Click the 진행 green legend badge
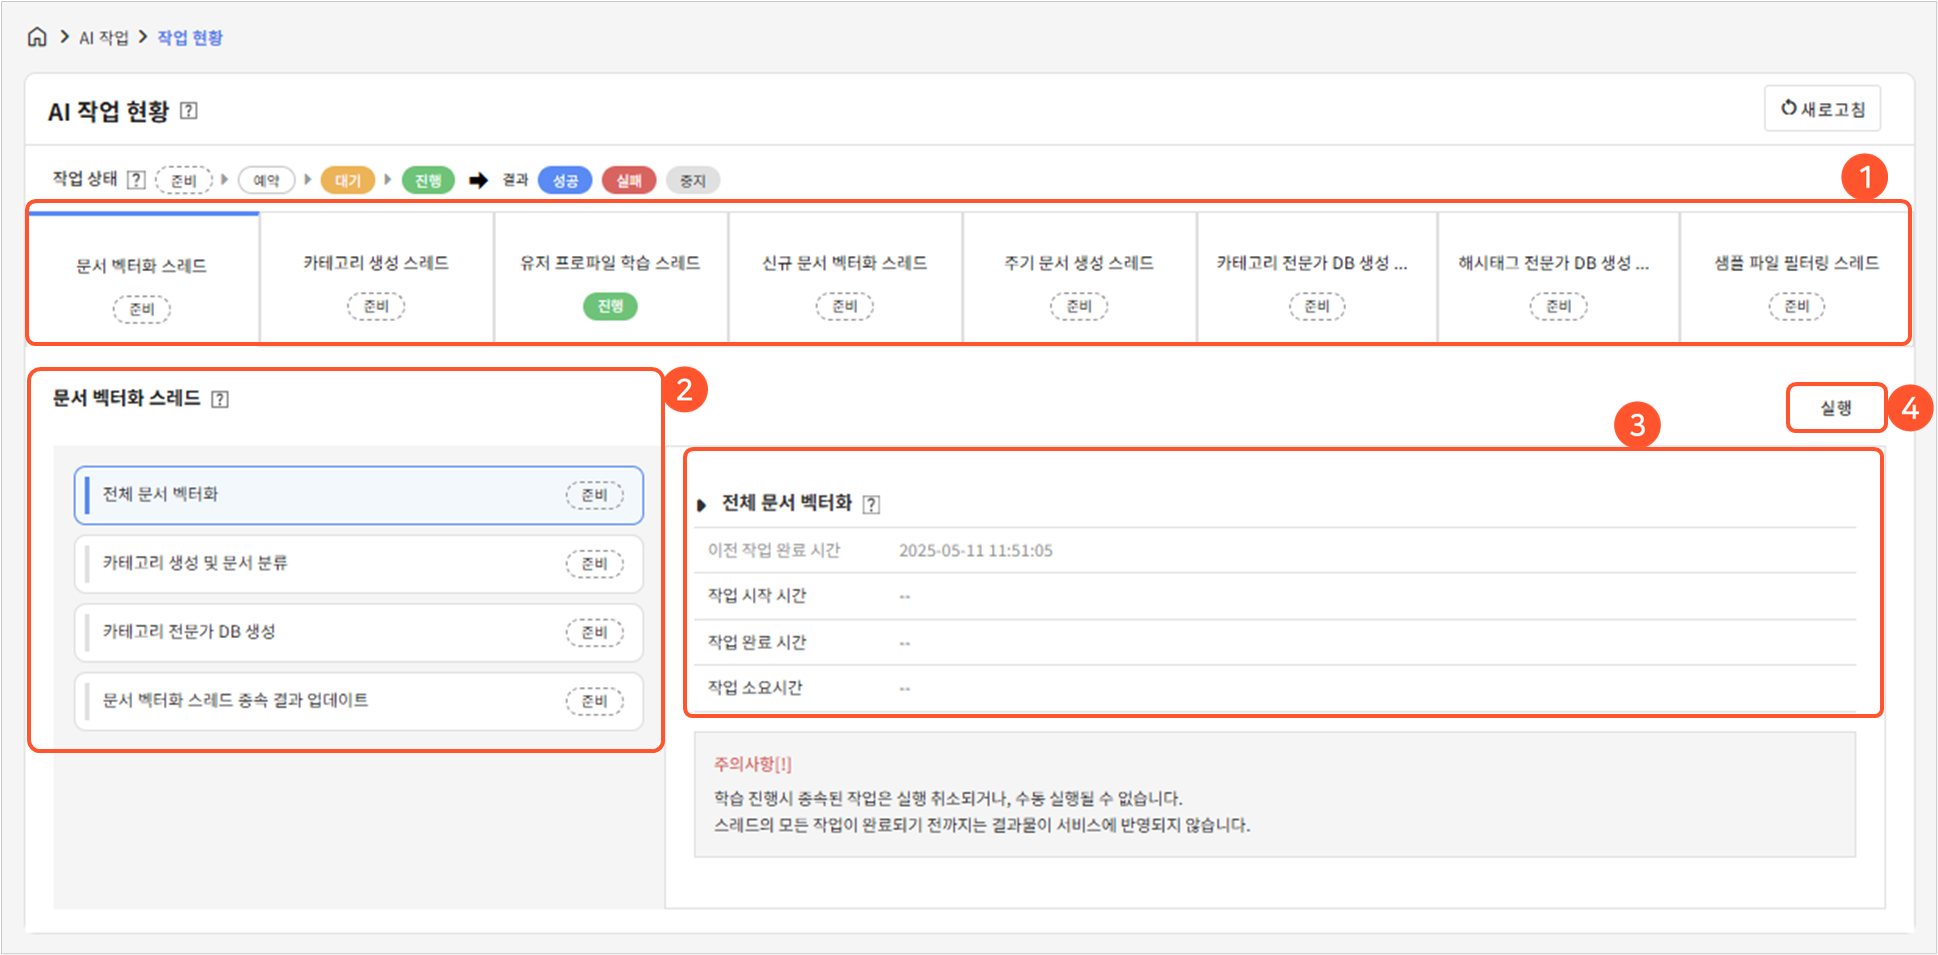The width and height of the screenshot is (1938, 955). 428,181
